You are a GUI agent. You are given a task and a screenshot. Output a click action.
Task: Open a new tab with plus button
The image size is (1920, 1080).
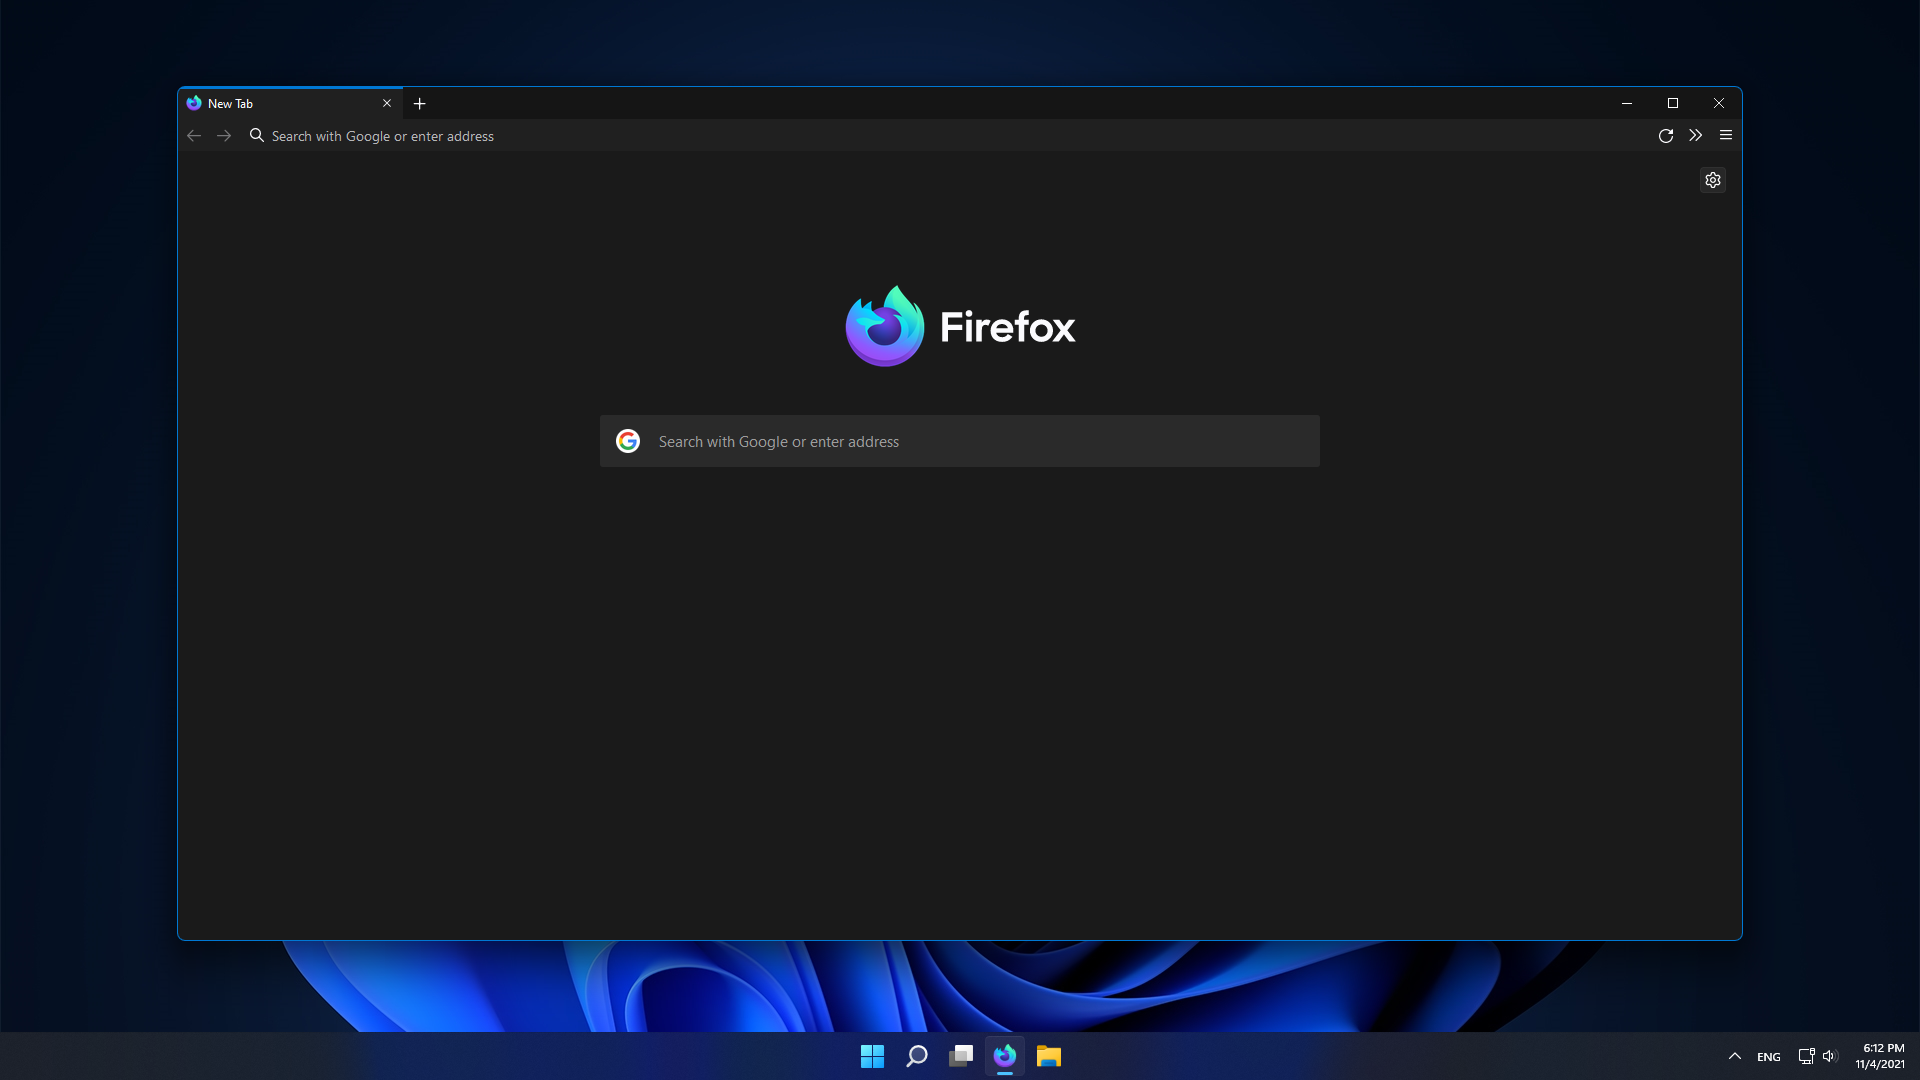[419, 104]
